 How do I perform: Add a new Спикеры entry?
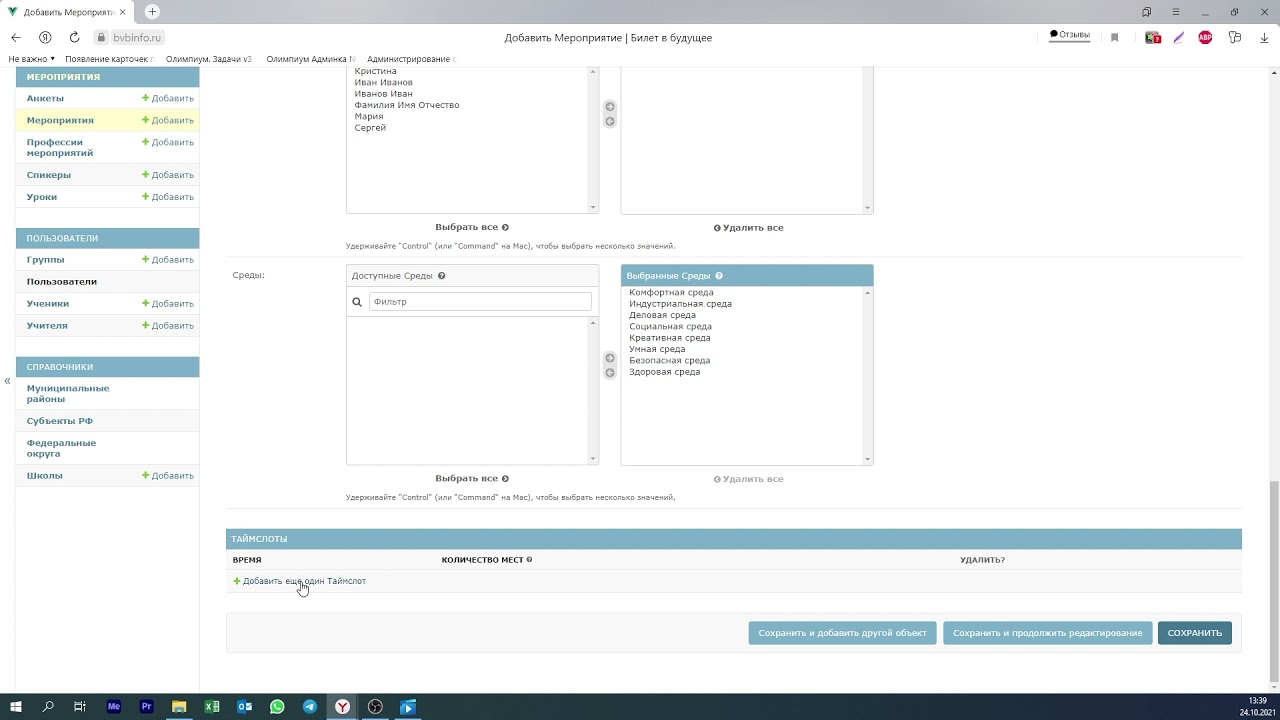coord(168,175)
